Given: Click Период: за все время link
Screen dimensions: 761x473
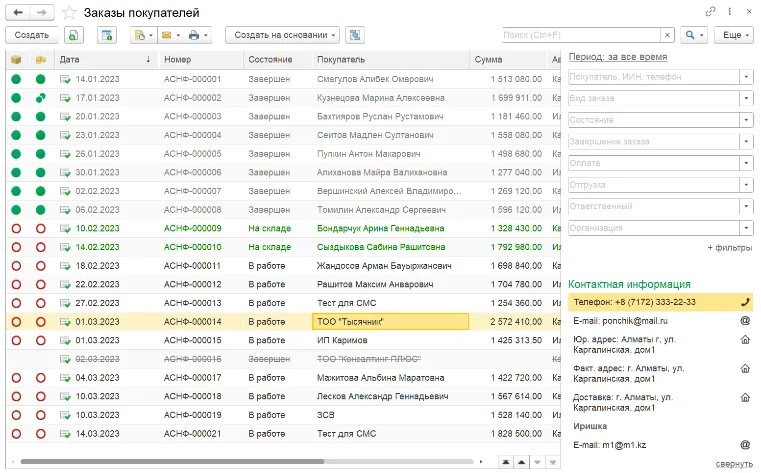Looking at the screenshot, I should [617, 57].
